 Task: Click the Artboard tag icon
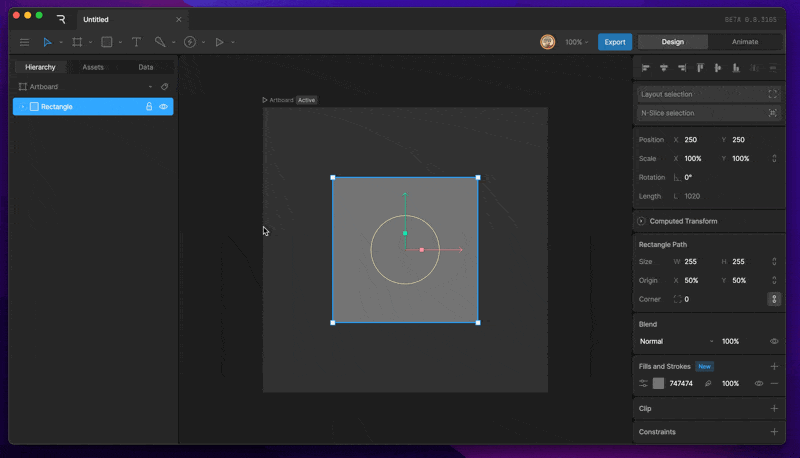(164, 87)
